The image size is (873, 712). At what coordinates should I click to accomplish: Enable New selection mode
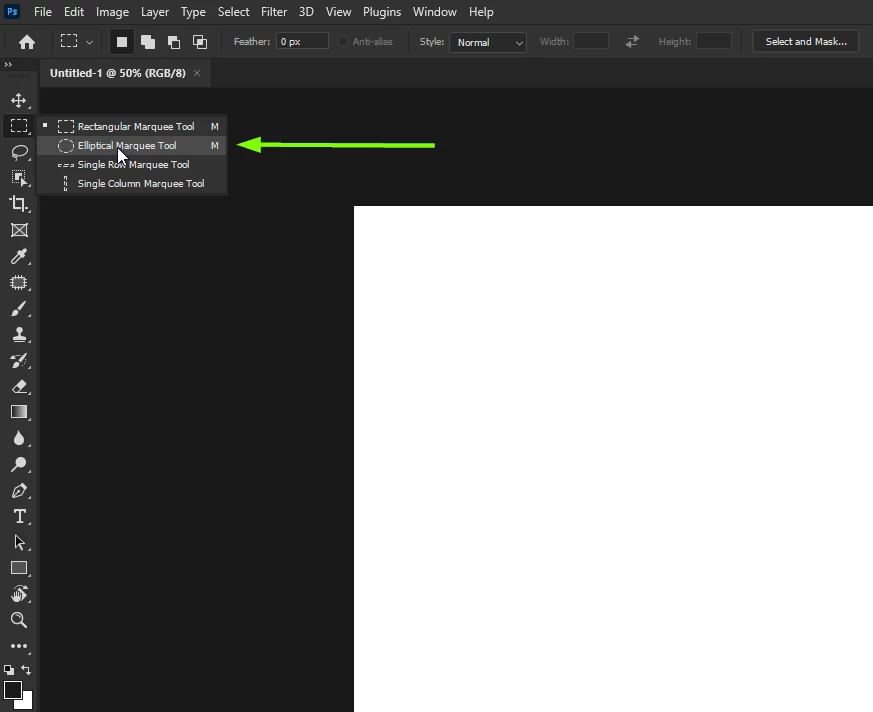(x=122, y=42)
